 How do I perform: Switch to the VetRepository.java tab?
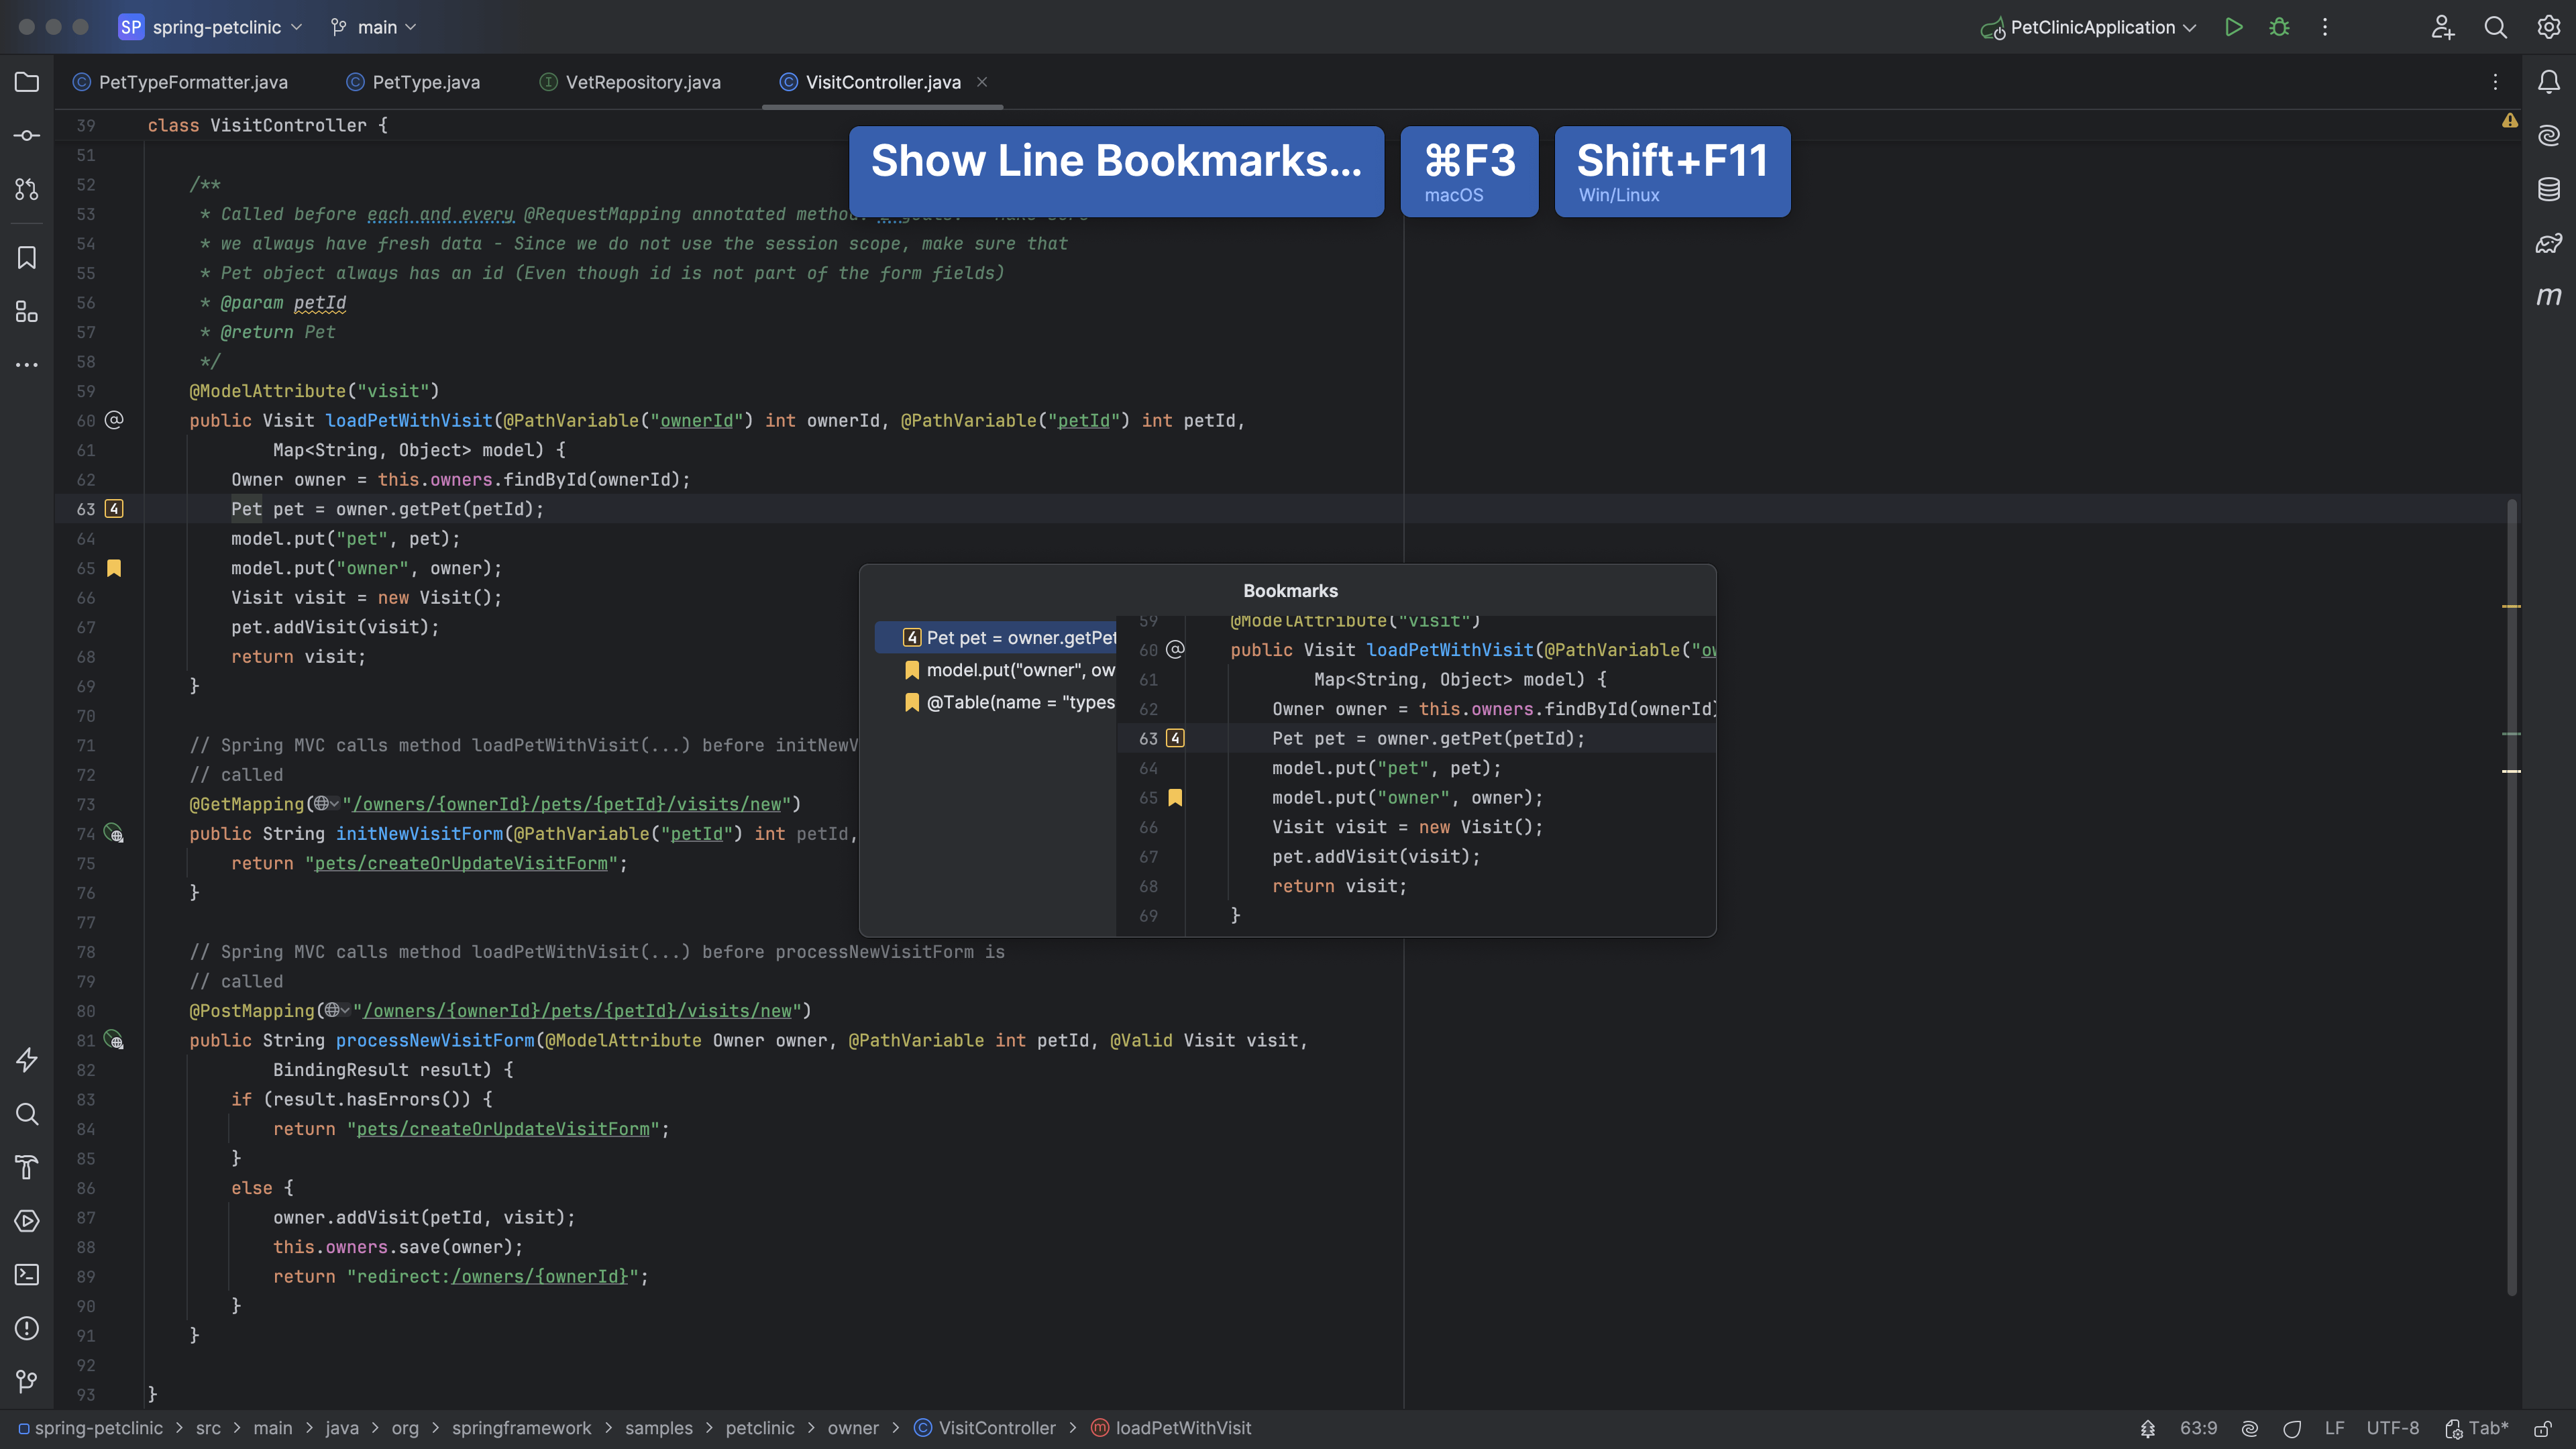click(642, 82)
